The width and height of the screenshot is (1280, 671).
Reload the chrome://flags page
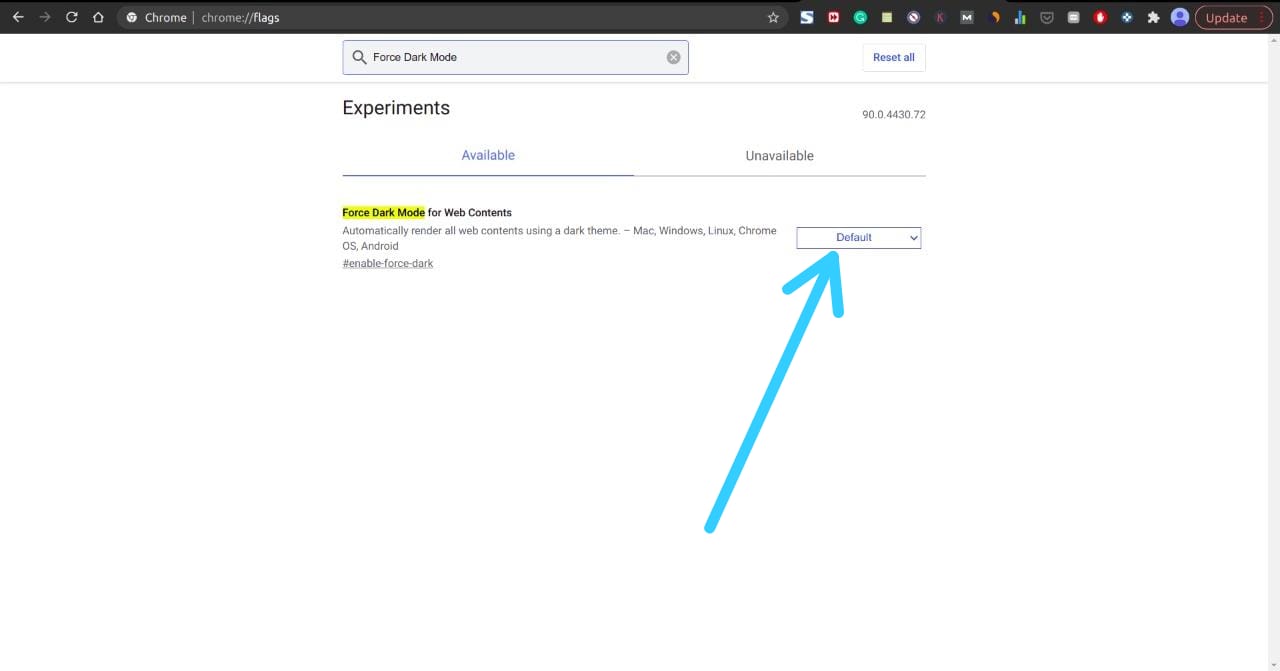tap(71, 17)
